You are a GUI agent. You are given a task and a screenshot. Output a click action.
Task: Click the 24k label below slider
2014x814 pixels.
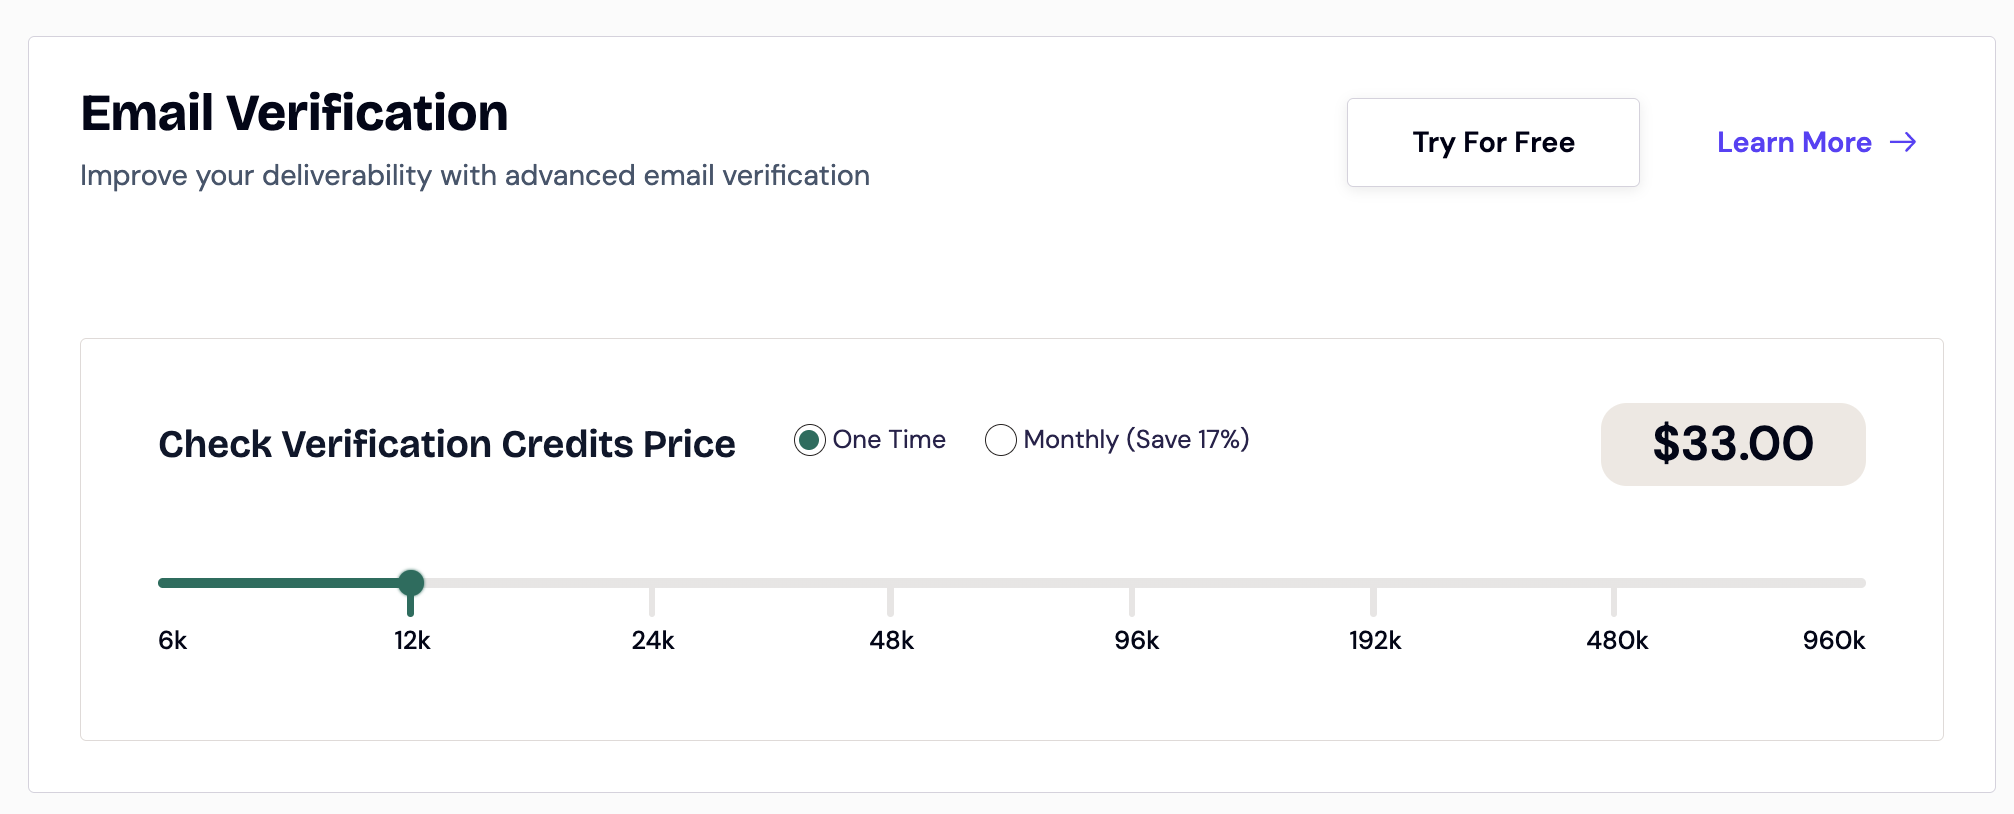point(652,640)
